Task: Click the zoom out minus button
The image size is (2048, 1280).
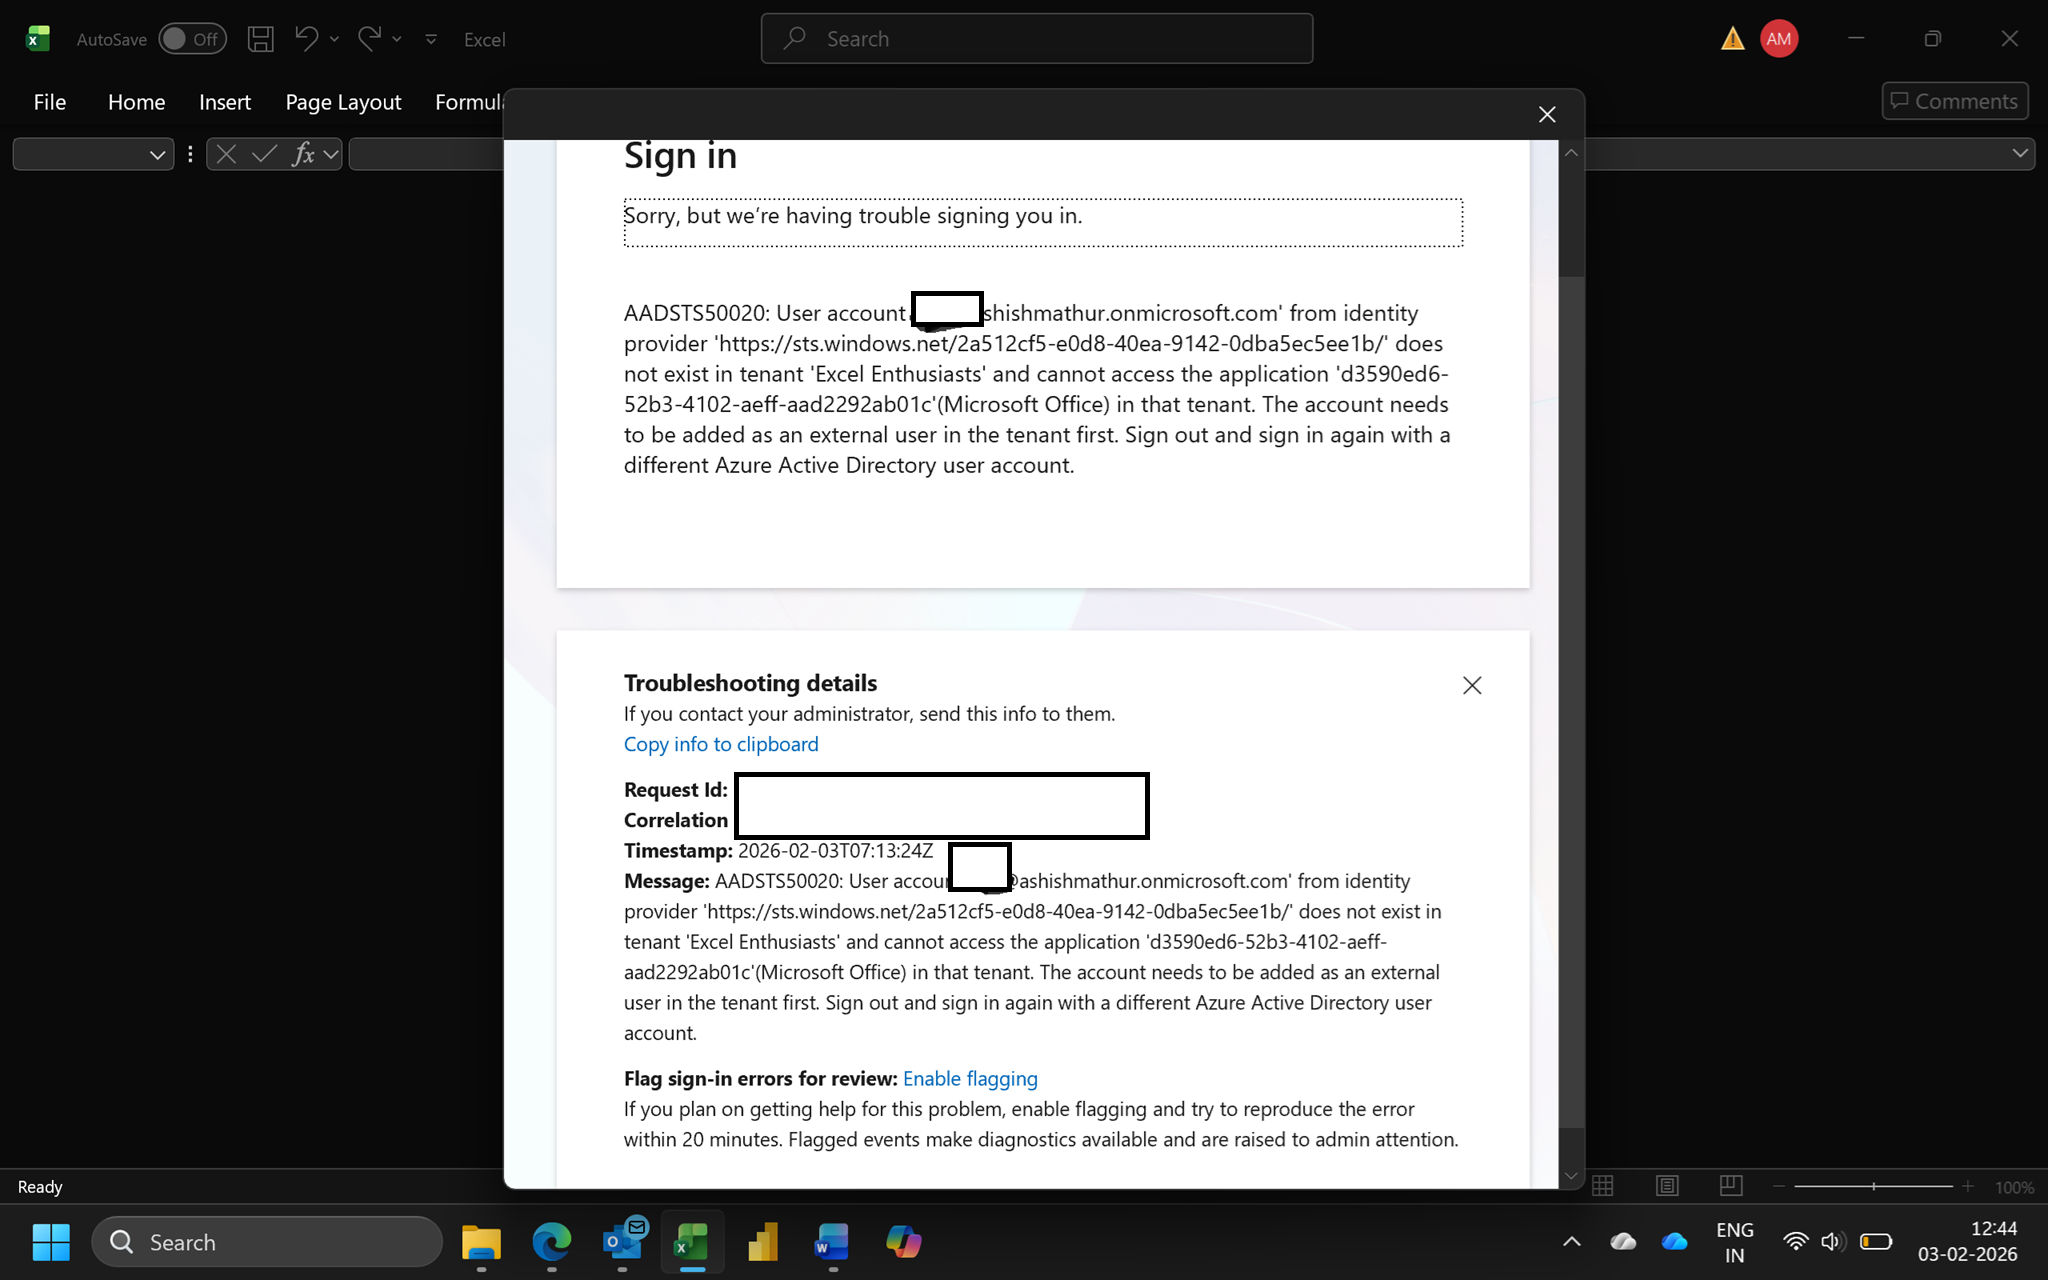Action: click(1779, 1186)
